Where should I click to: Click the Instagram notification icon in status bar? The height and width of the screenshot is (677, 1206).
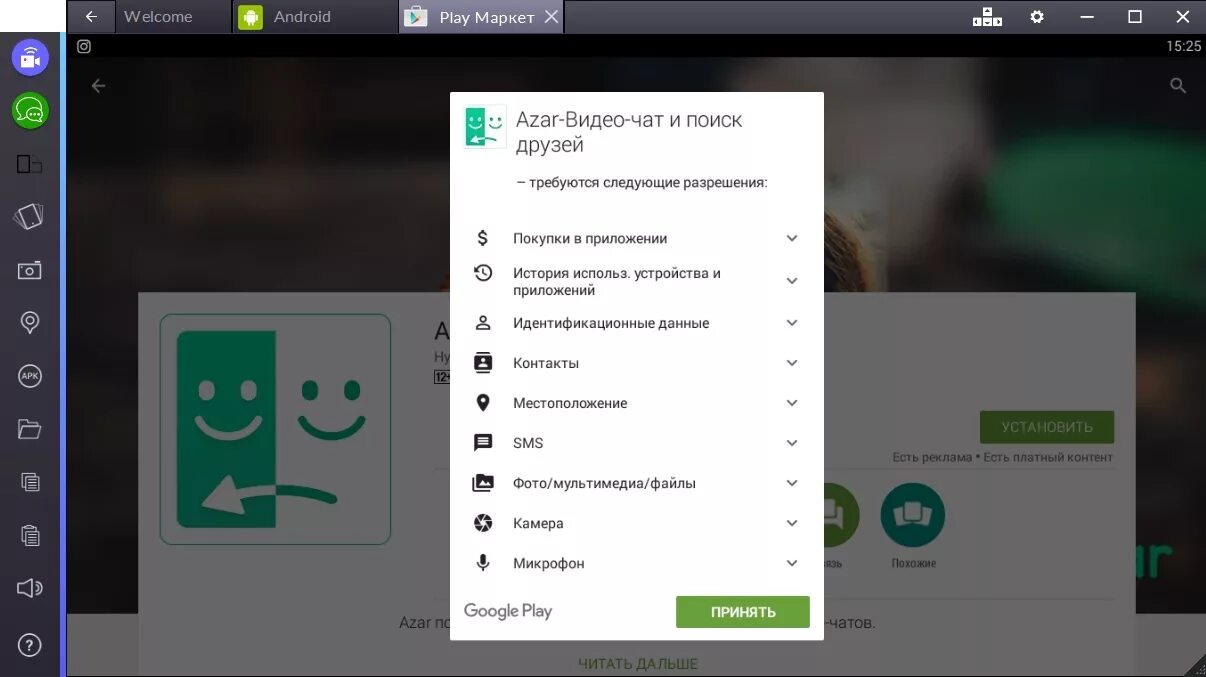coord(84,46)
